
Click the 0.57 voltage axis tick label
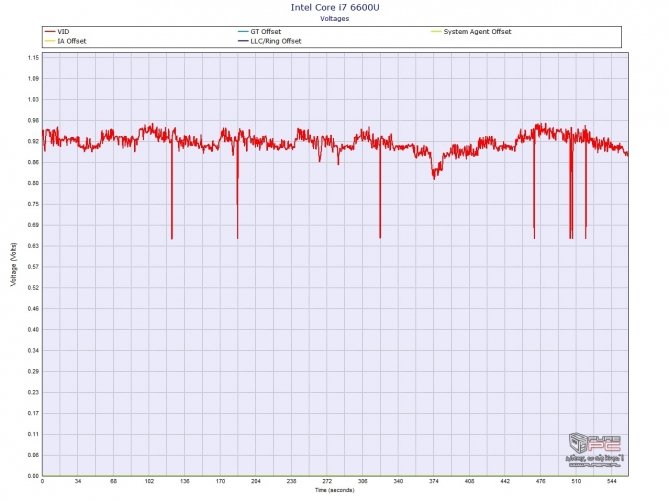click(33, 267)
